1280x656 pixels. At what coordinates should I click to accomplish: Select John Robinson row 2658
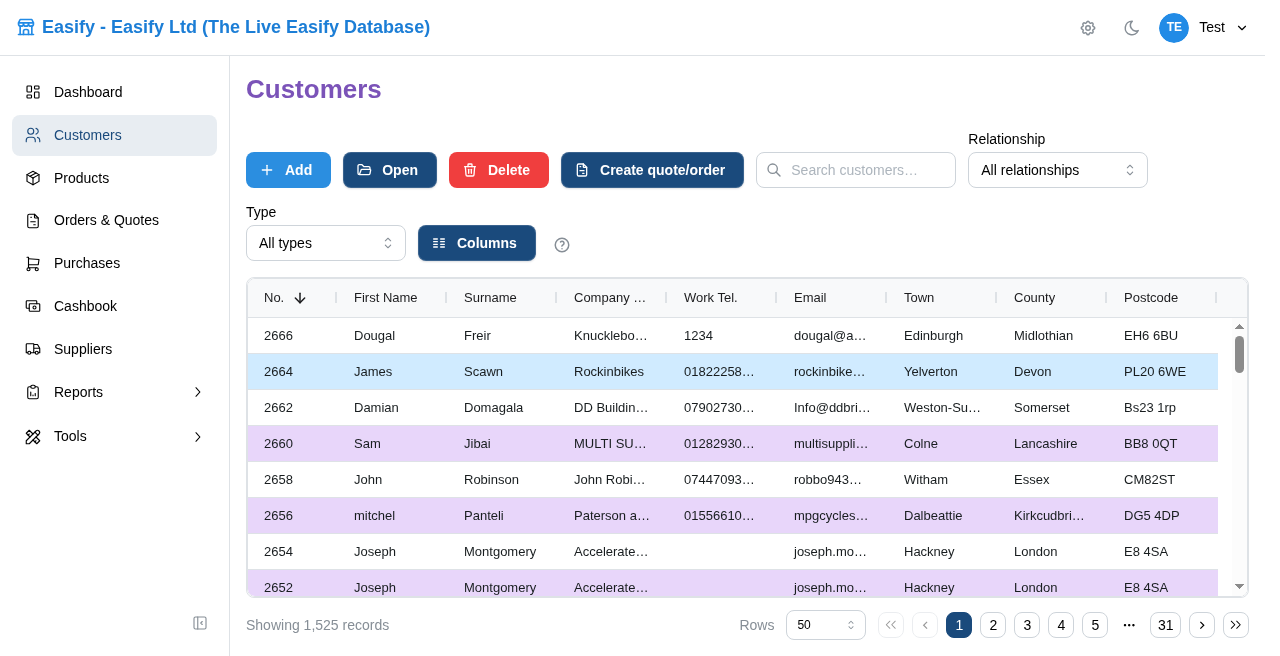tap(733, 480)
